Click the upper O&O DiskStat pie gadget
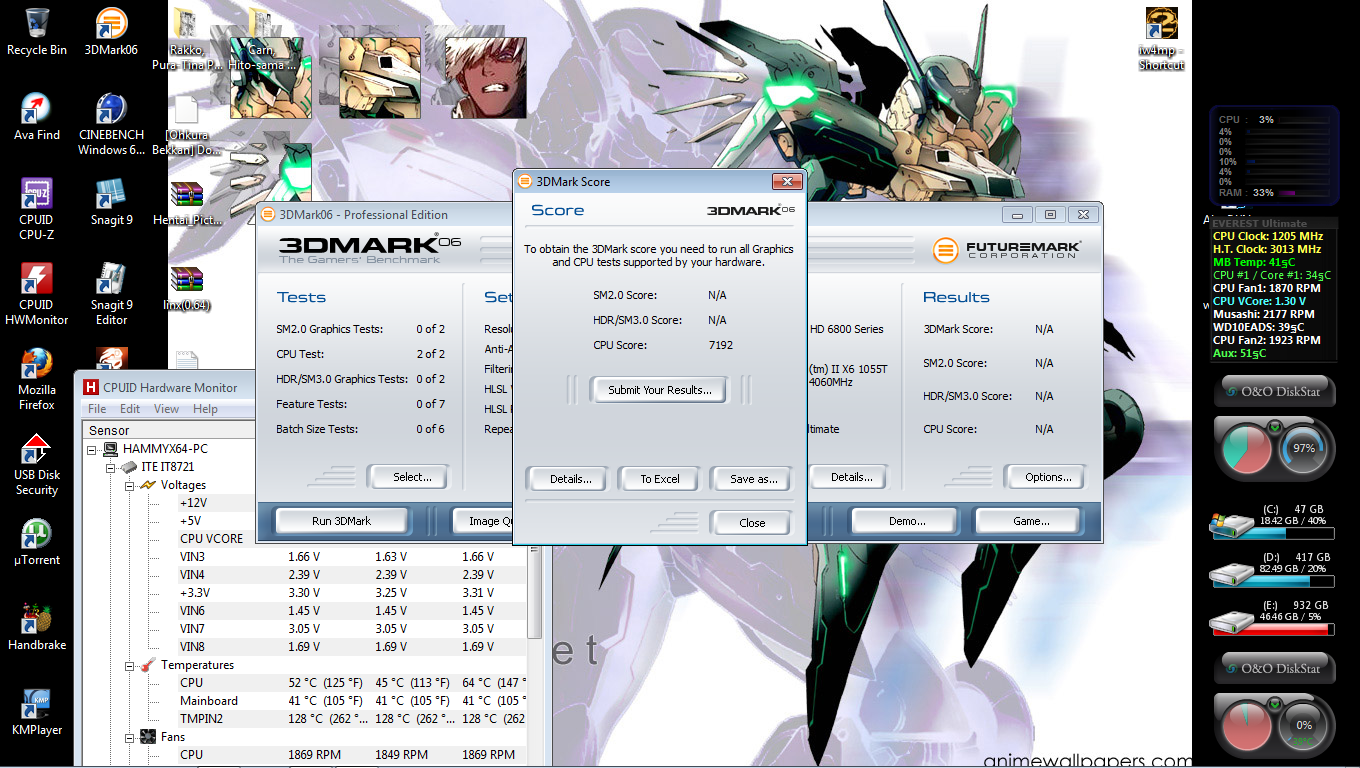The image size is (1360, 768). point(1275,450)
